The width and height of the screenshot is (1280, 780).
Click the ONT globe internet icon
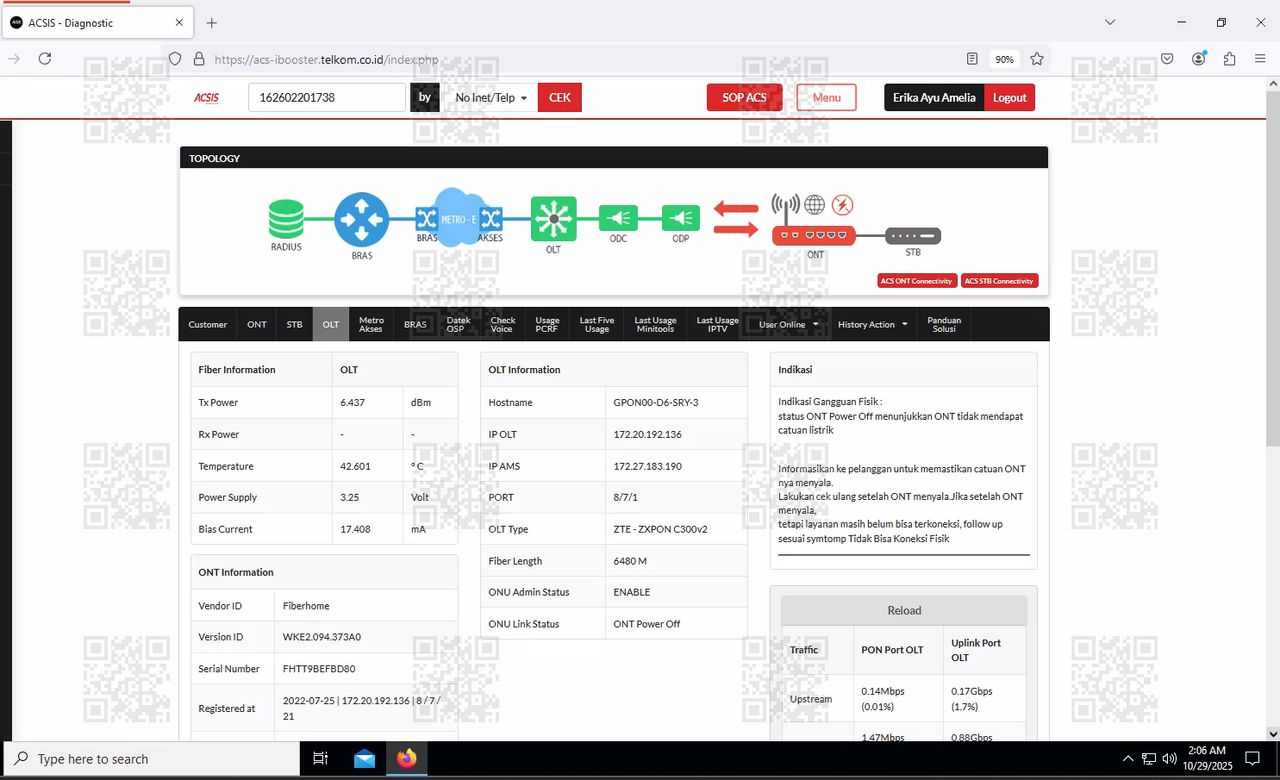[x=815, y=205]
